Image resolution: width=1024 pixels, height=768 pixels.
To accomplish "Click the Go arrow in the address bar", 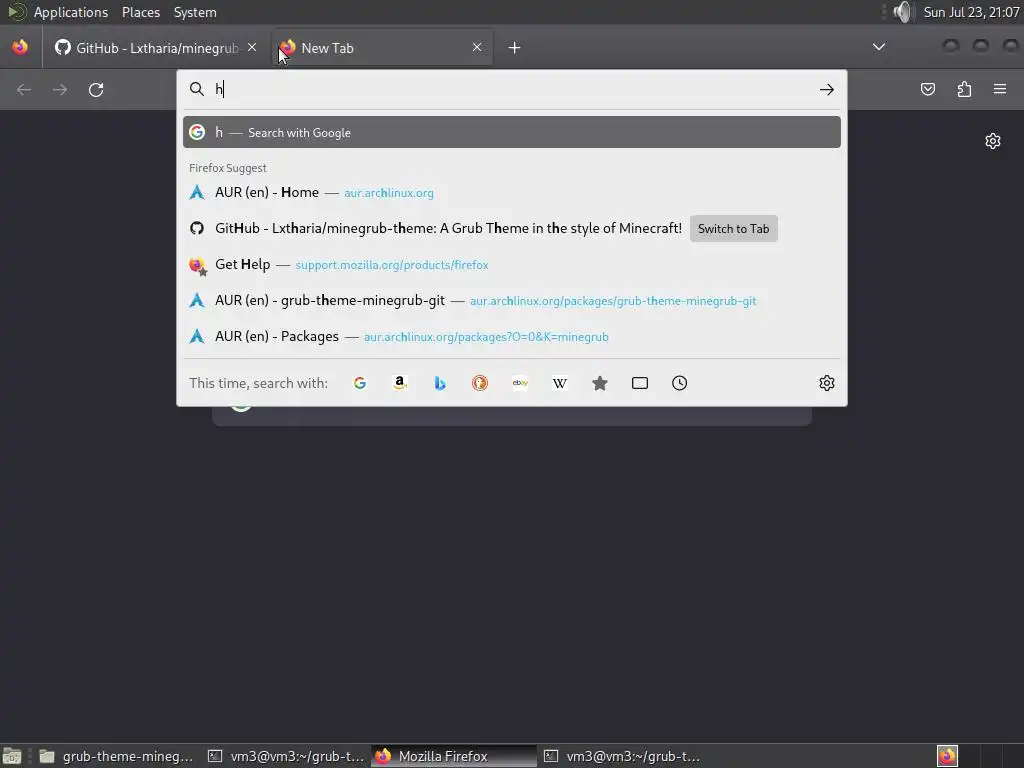I will pos(827,89).
